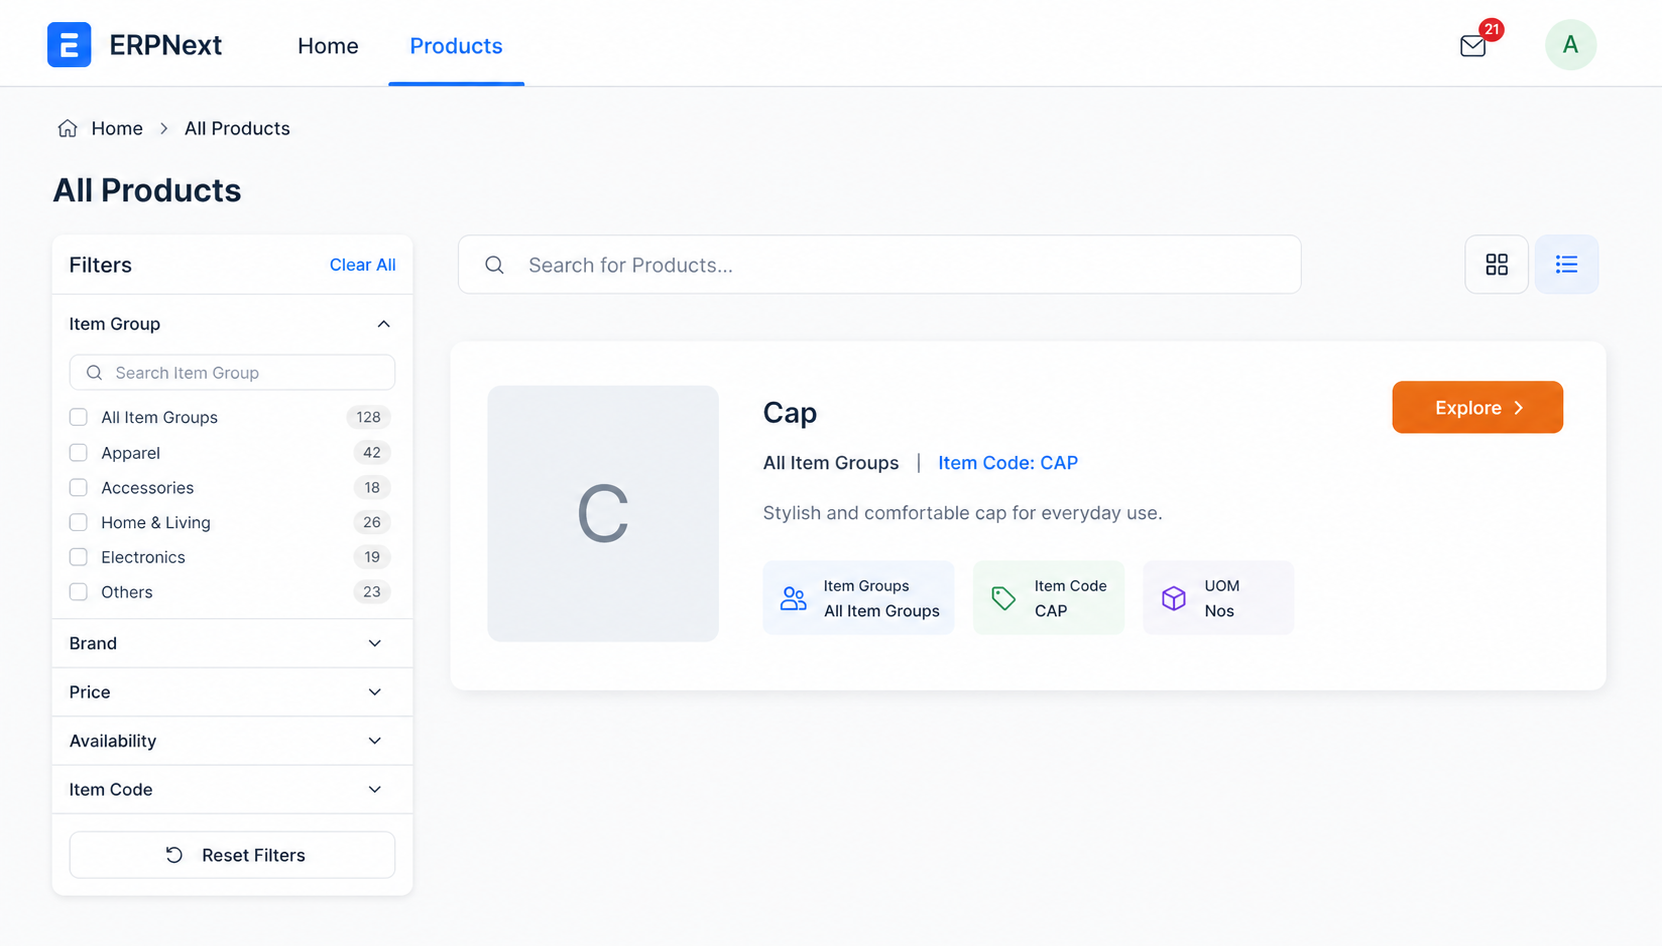This screenshot has width=1662, height=946.
Task: Click the UOM cube icon
Action: point(1173,598)
